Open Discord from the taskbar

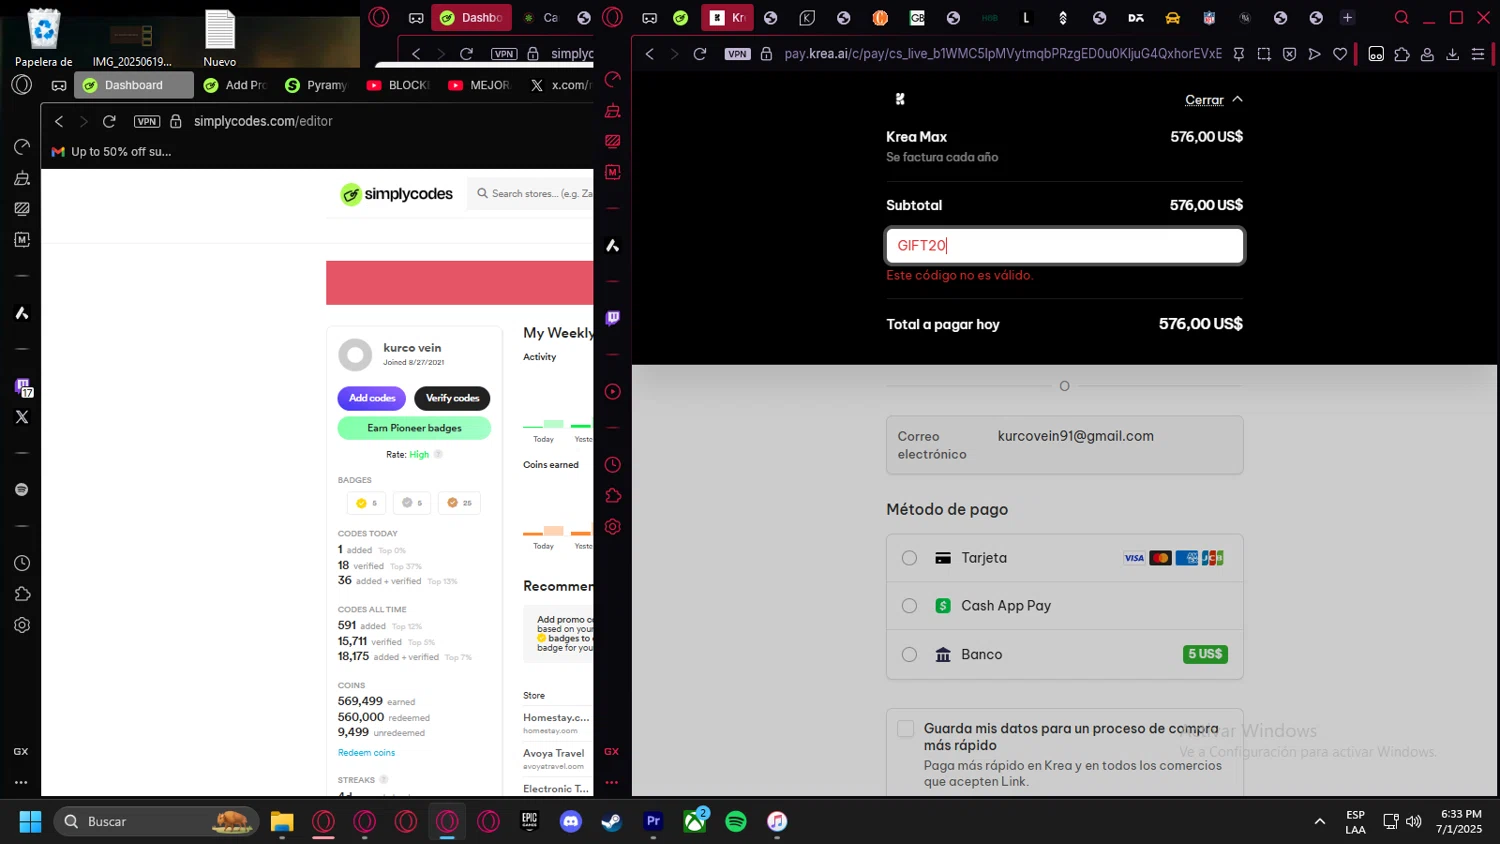(x=571, y=821)
